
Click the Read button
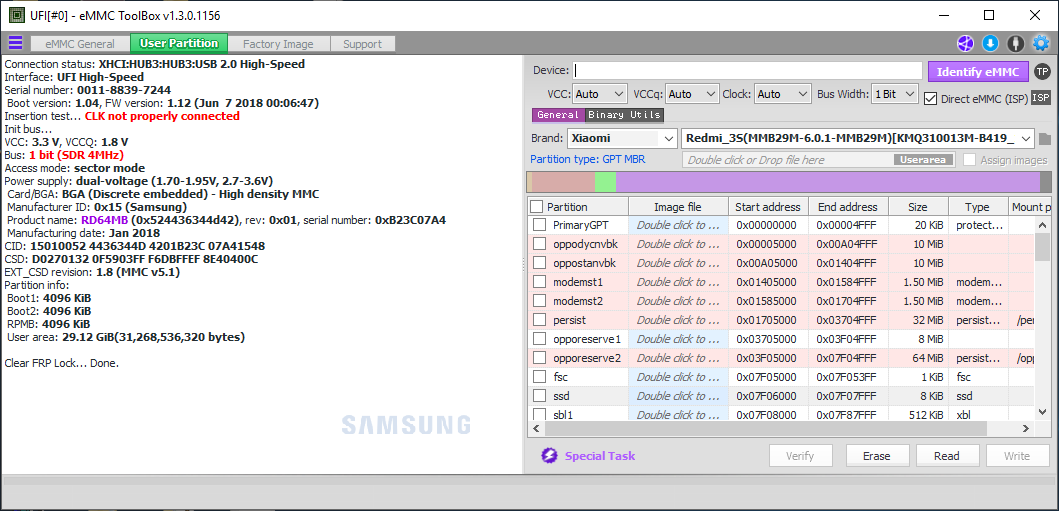[x=946, y=456]
